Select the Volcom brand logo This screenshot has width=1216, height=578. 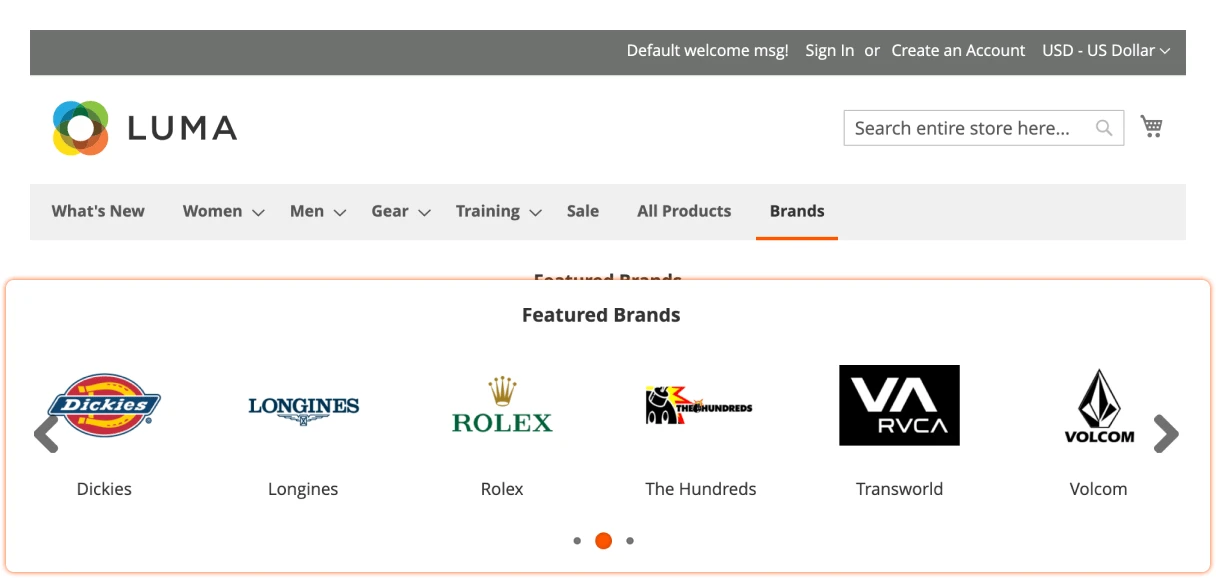point(1099,405)
